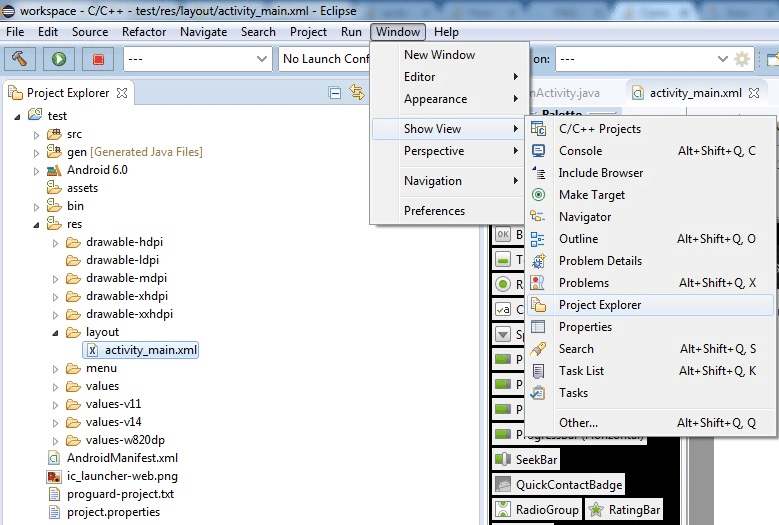Collapse the layout folder
Viewport: 779px width, 525px height.
(x=55, y=333)
